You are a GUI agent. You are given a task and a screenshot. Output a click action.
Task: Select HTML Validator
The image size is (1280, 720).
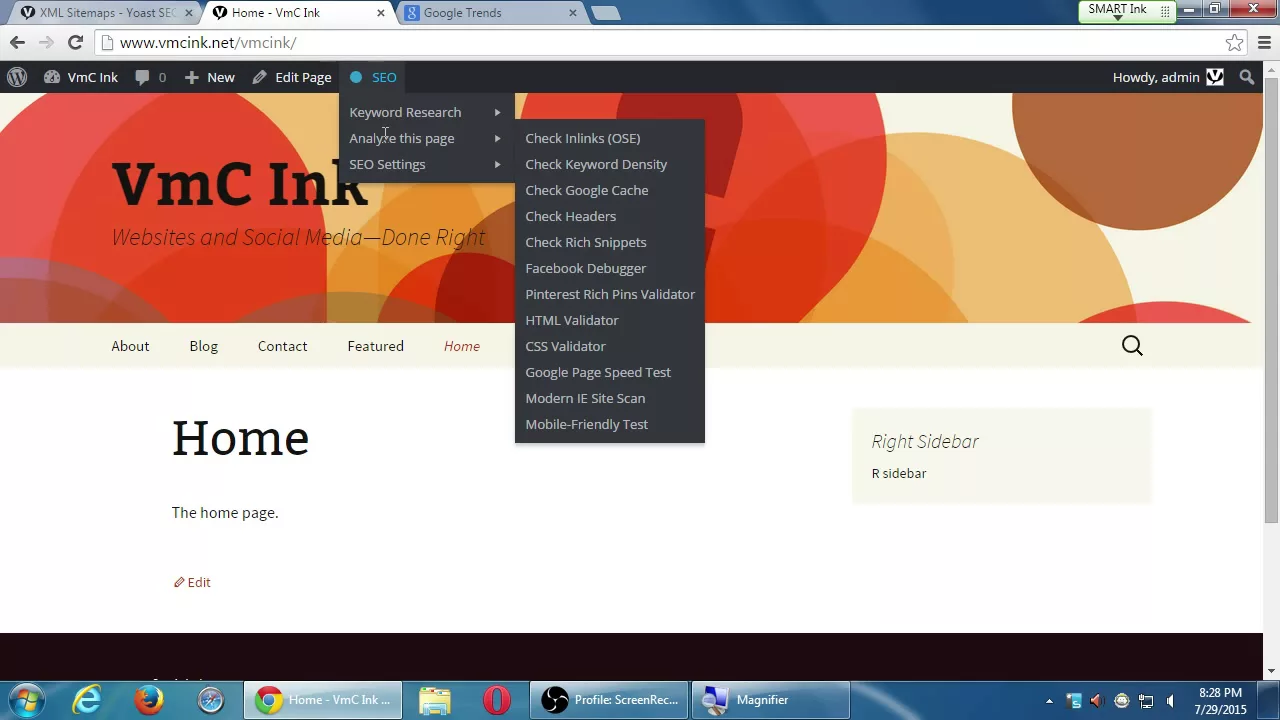click(x=572, y=320)
